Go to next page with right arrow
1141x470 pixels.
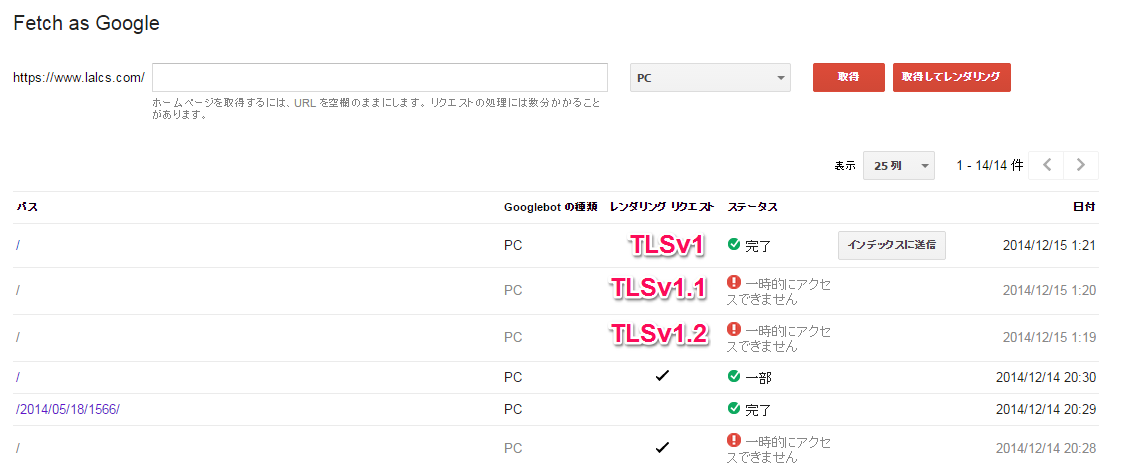[x=1081, y=166]
